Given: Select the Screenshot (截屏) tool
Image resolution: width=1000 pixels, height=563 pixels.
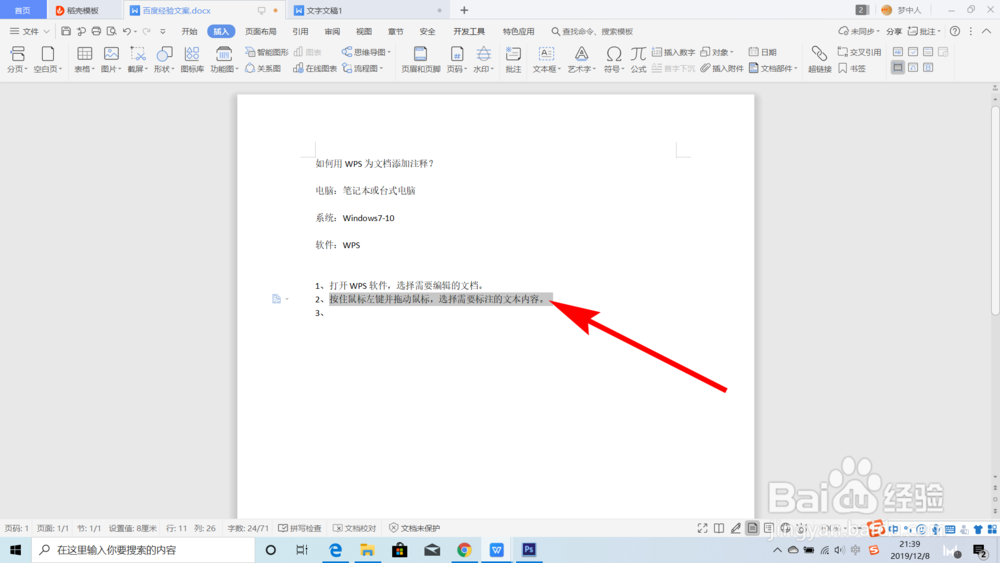Looking at the screenshot, I should (138, 59).
